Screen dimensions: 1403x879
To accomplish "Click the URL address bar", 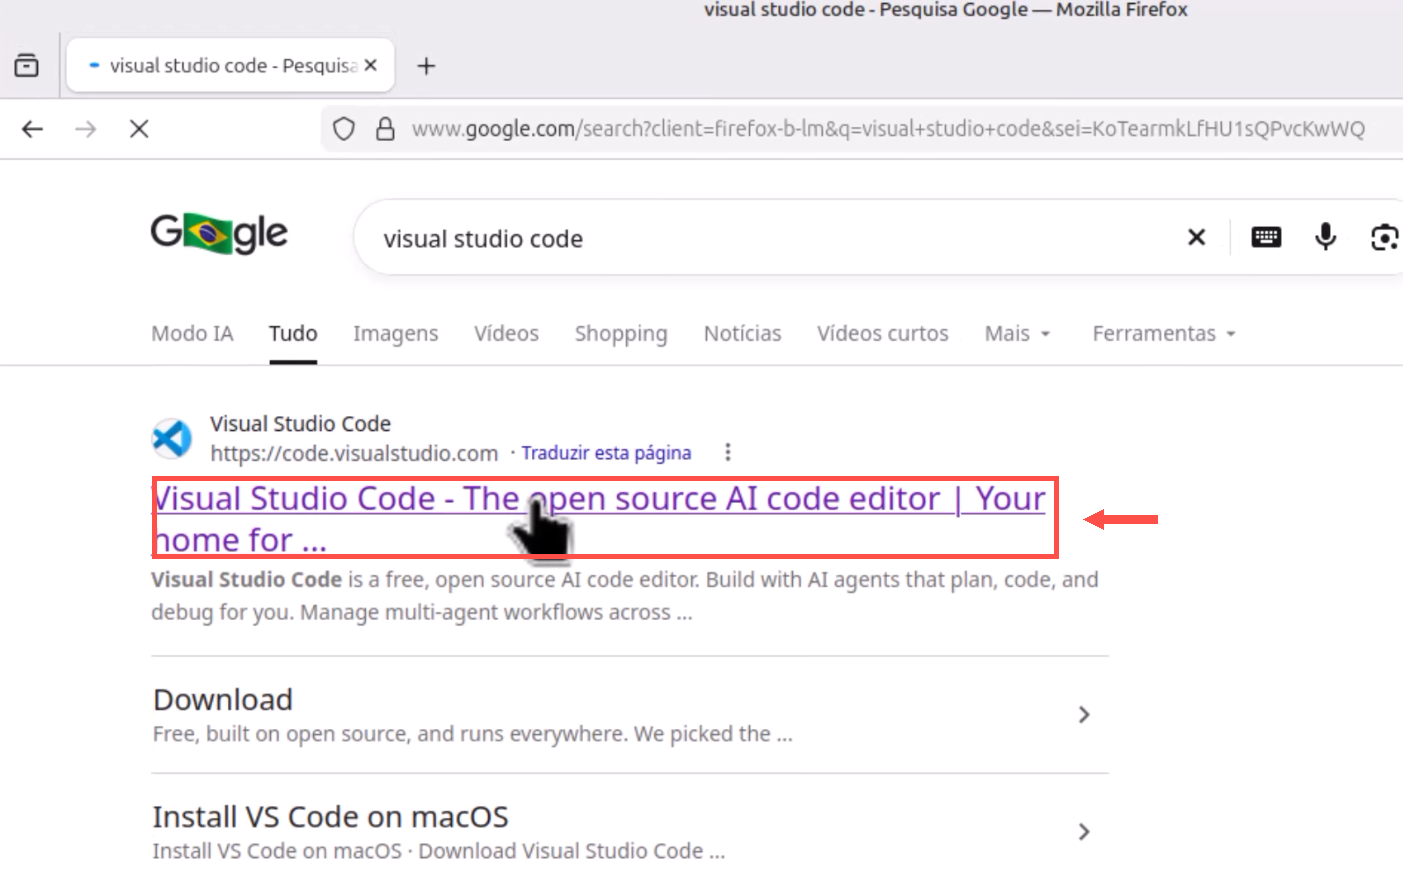I will pos(888,129).
